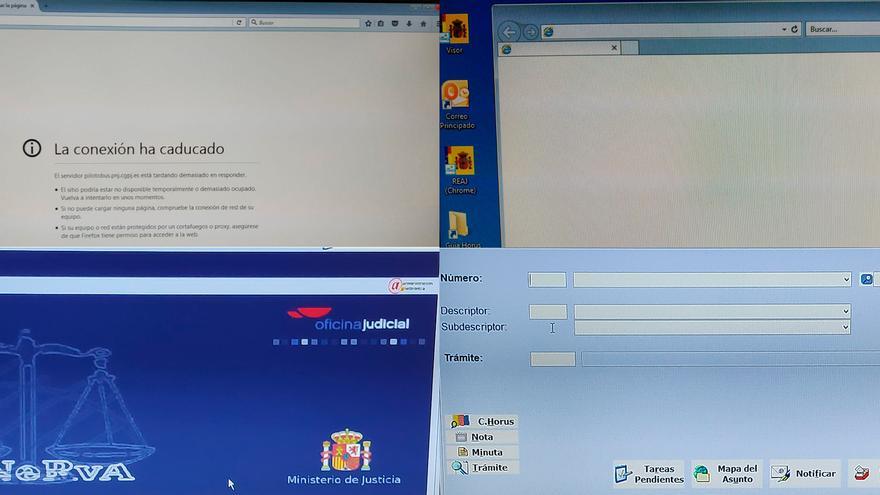
Task: Click the Descriptor code input field
Action: coord(548,312)
